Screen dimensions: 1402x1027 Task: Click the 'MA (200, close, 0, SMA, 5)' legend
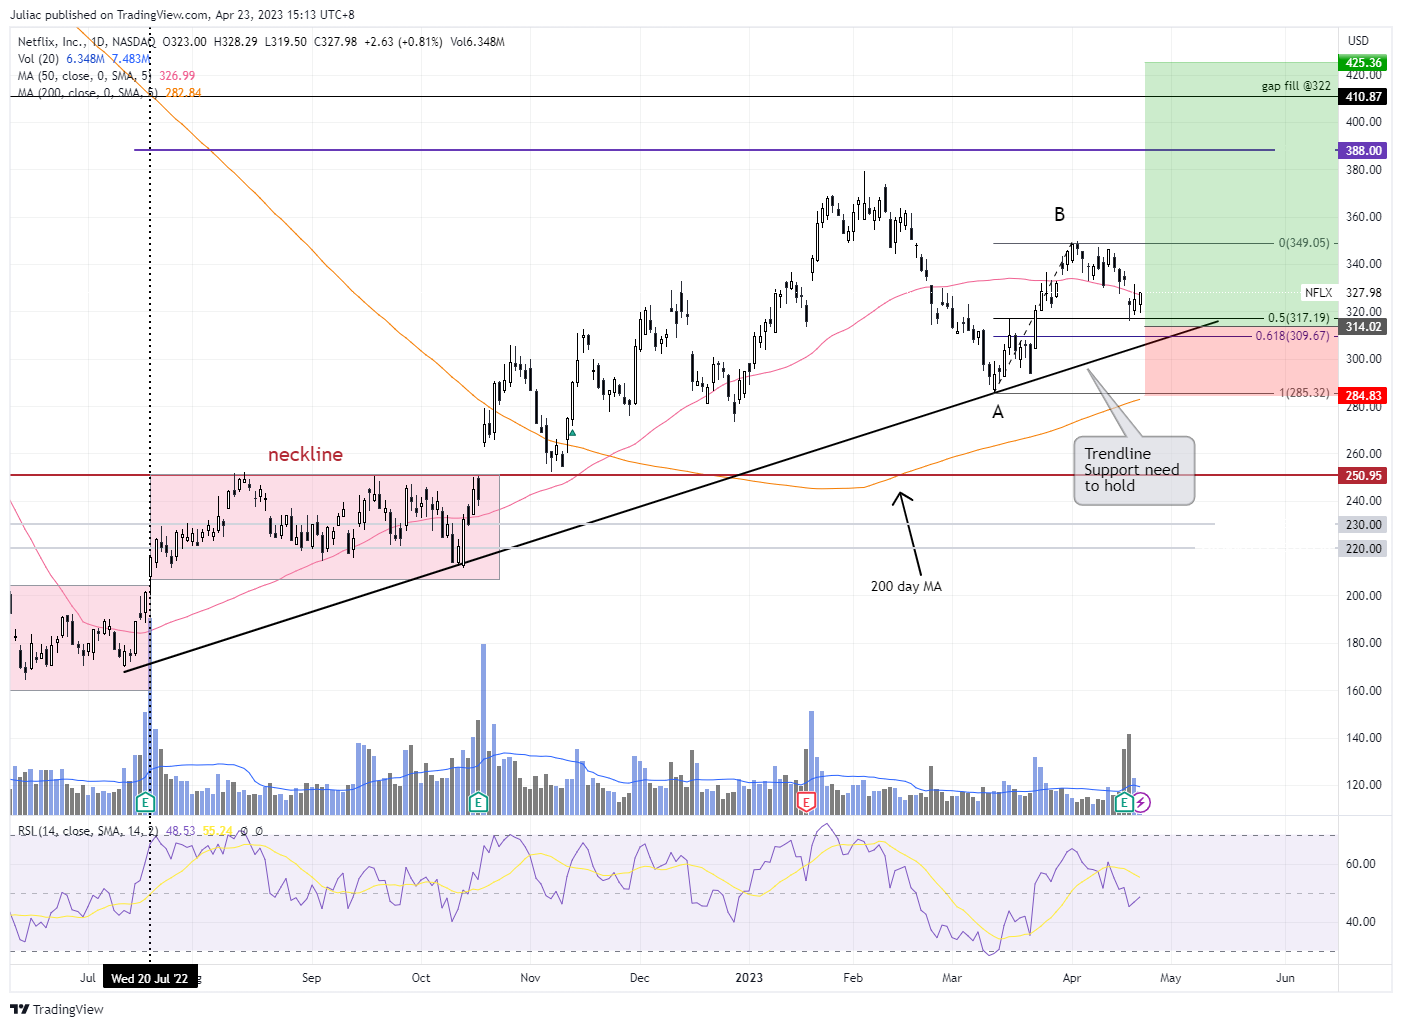88,93
